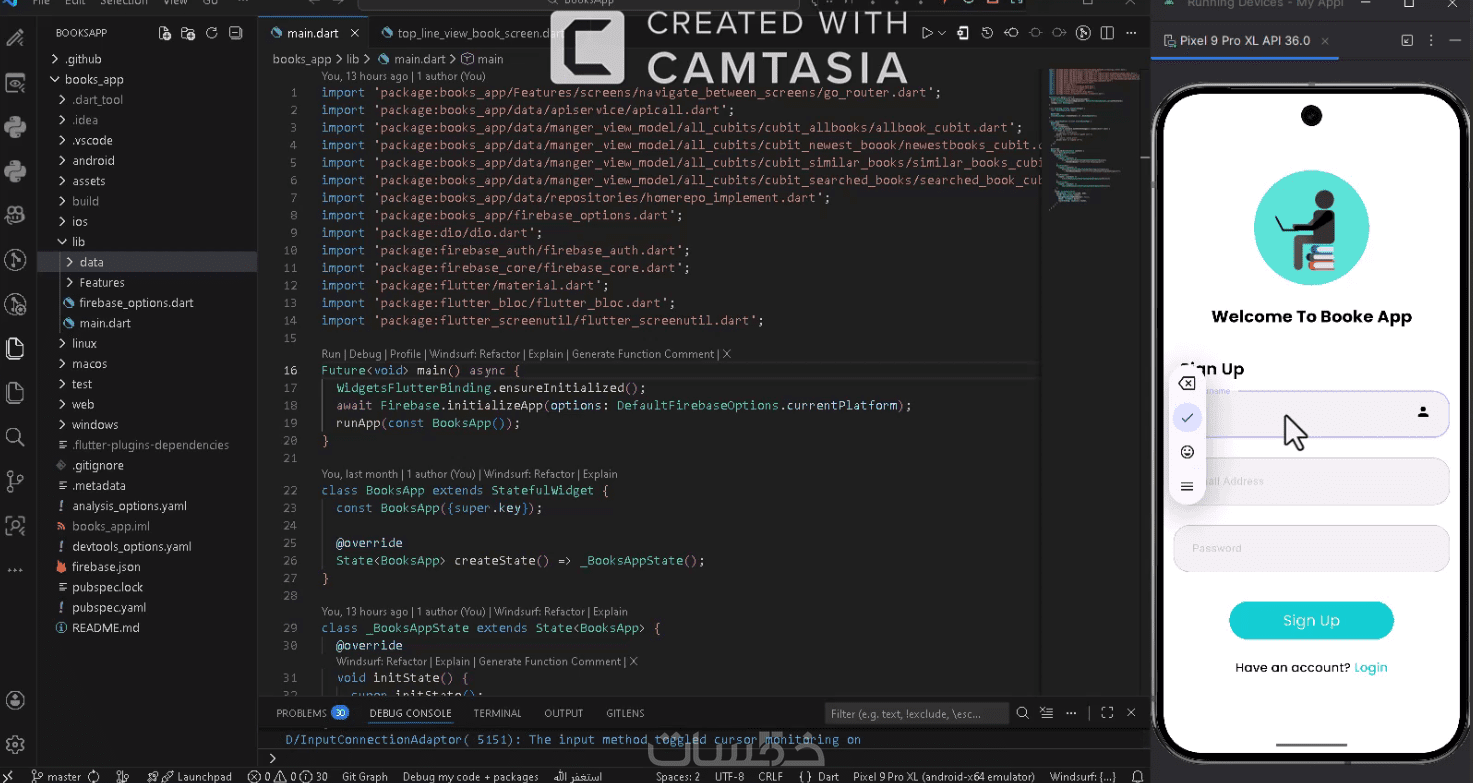
Task: Maximize the bottom panel
Action: pyautogui.click(x=1107, y=713)
